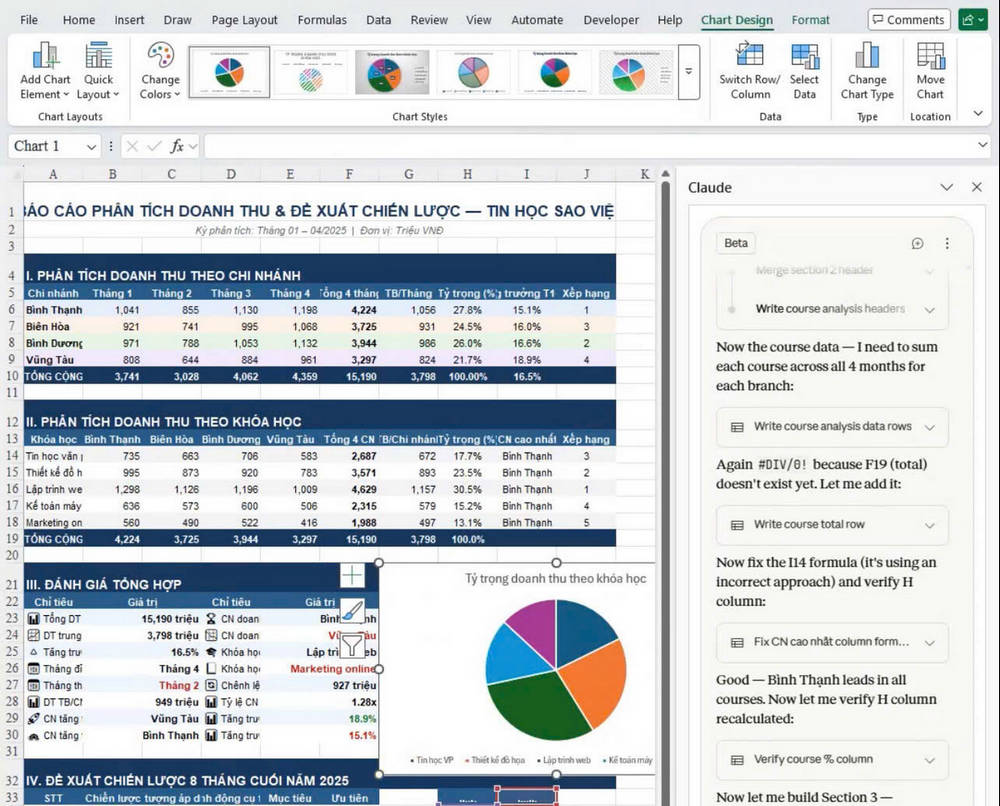Click the chart title Tỷ trọng doanh thu
Viewport: 1000px width, 806px height.
point(555,578)
